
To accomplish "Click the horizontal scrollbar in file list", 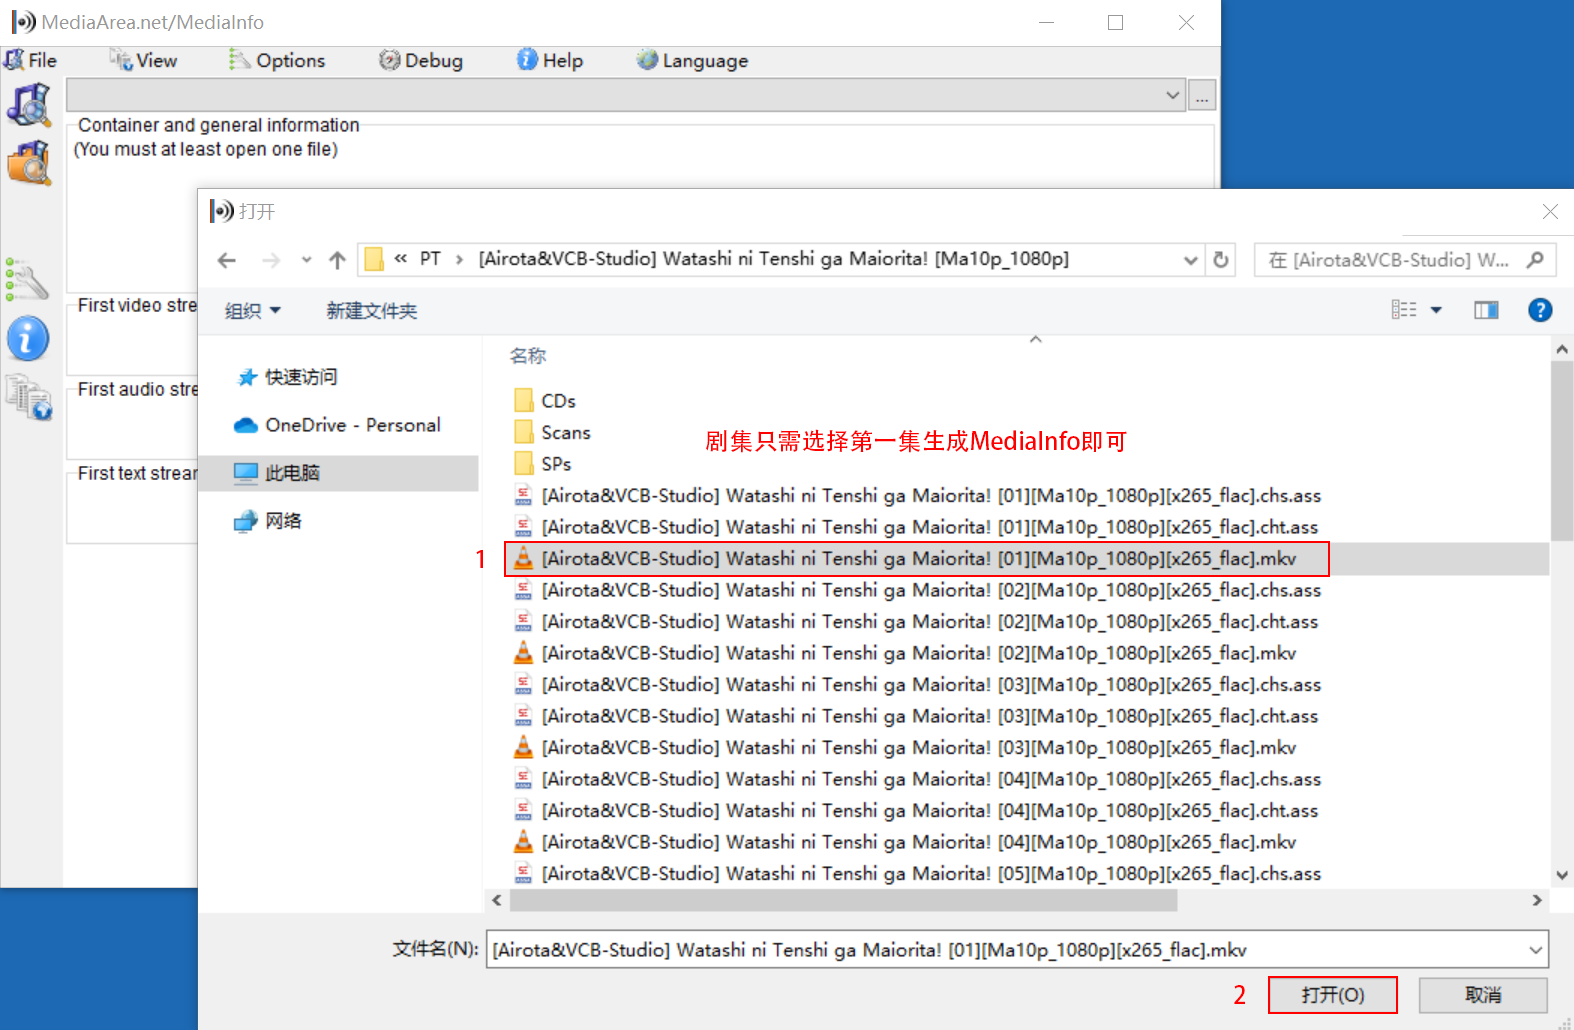I will click(843, 901).
